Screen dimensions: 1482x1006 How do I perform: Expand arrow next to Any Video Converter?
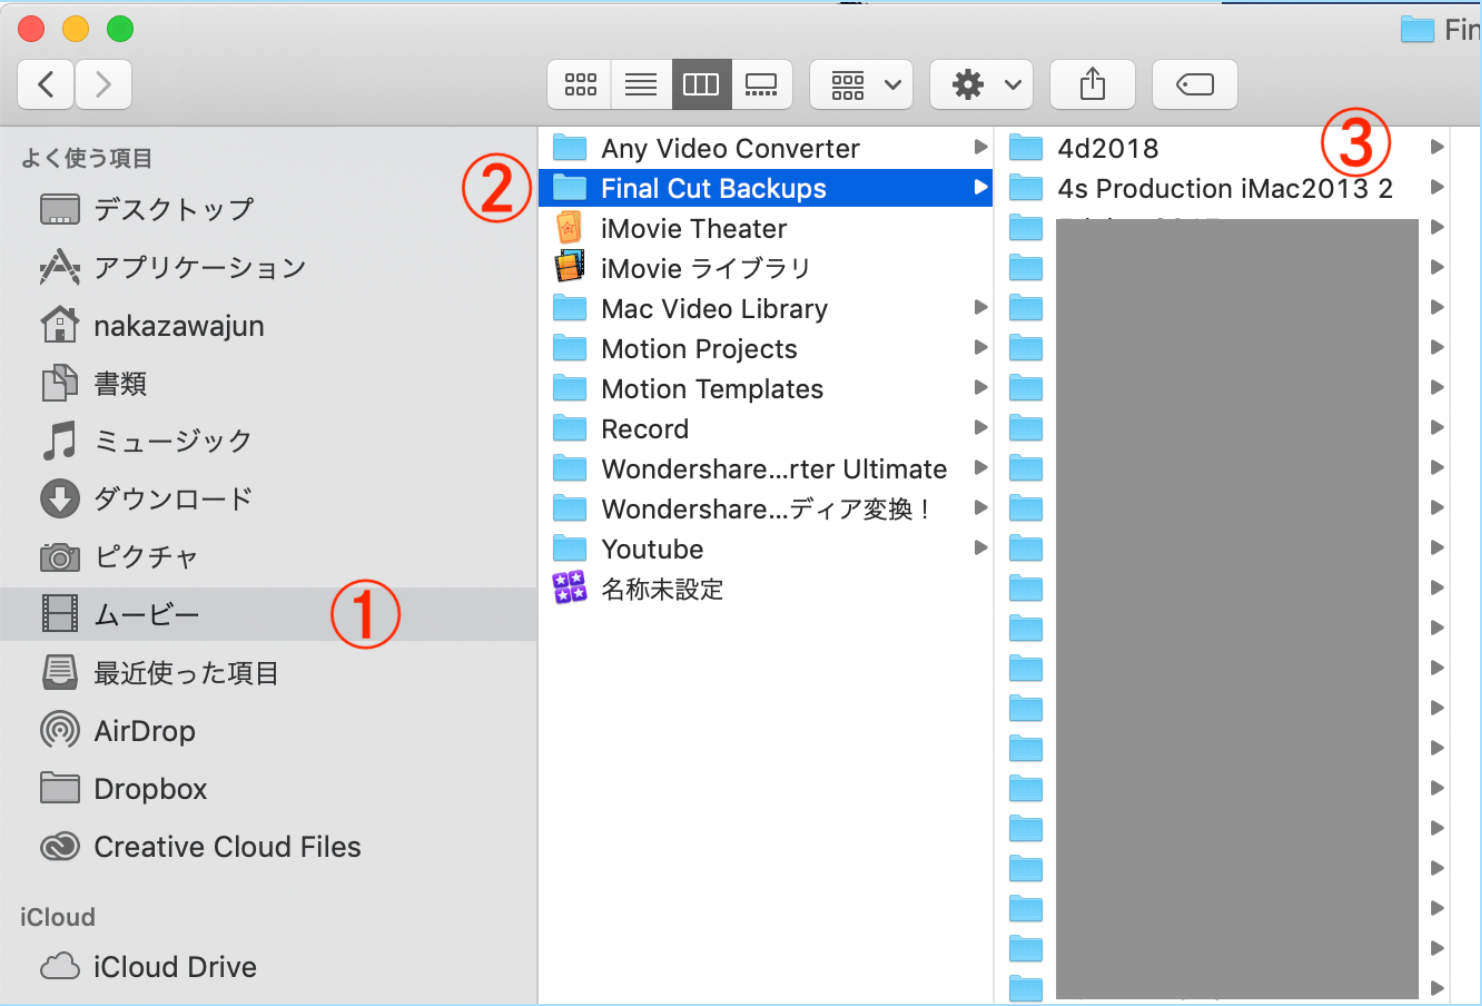pyautogui.click(x=981, y=148)
